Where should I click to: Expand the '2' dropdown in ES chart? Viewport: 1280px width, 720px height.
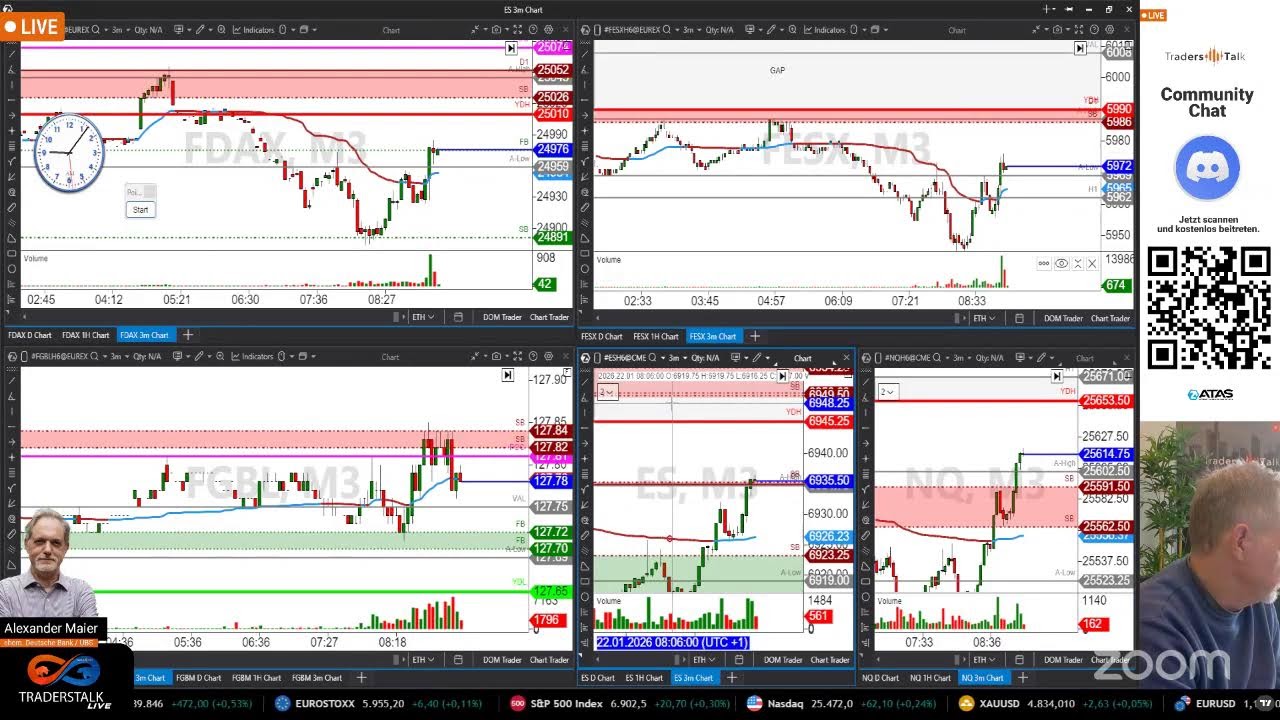[607, 392]
